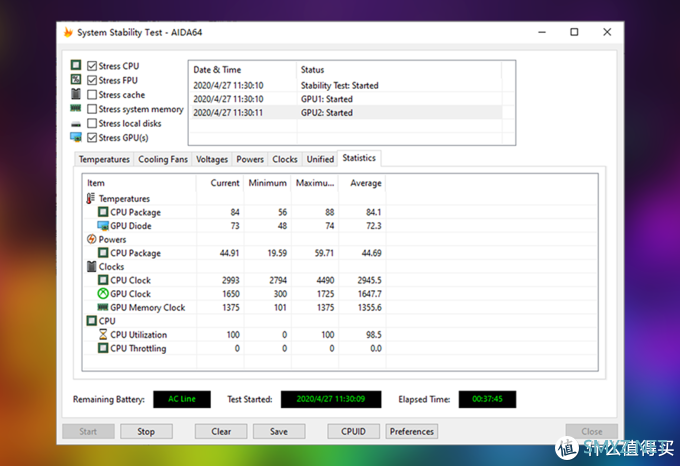The width and height of the screenshot is (680, 466).
Task: Maximize the AIDA64 window
Action: (x=574, y=32)
